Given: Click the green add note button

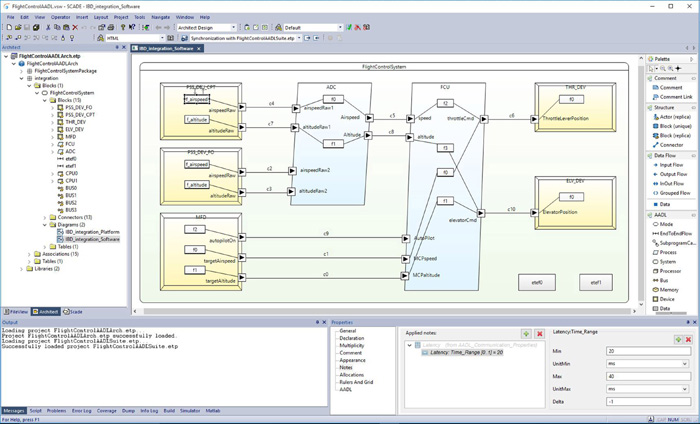Looking at the screenshot, I should pos(526,334).
